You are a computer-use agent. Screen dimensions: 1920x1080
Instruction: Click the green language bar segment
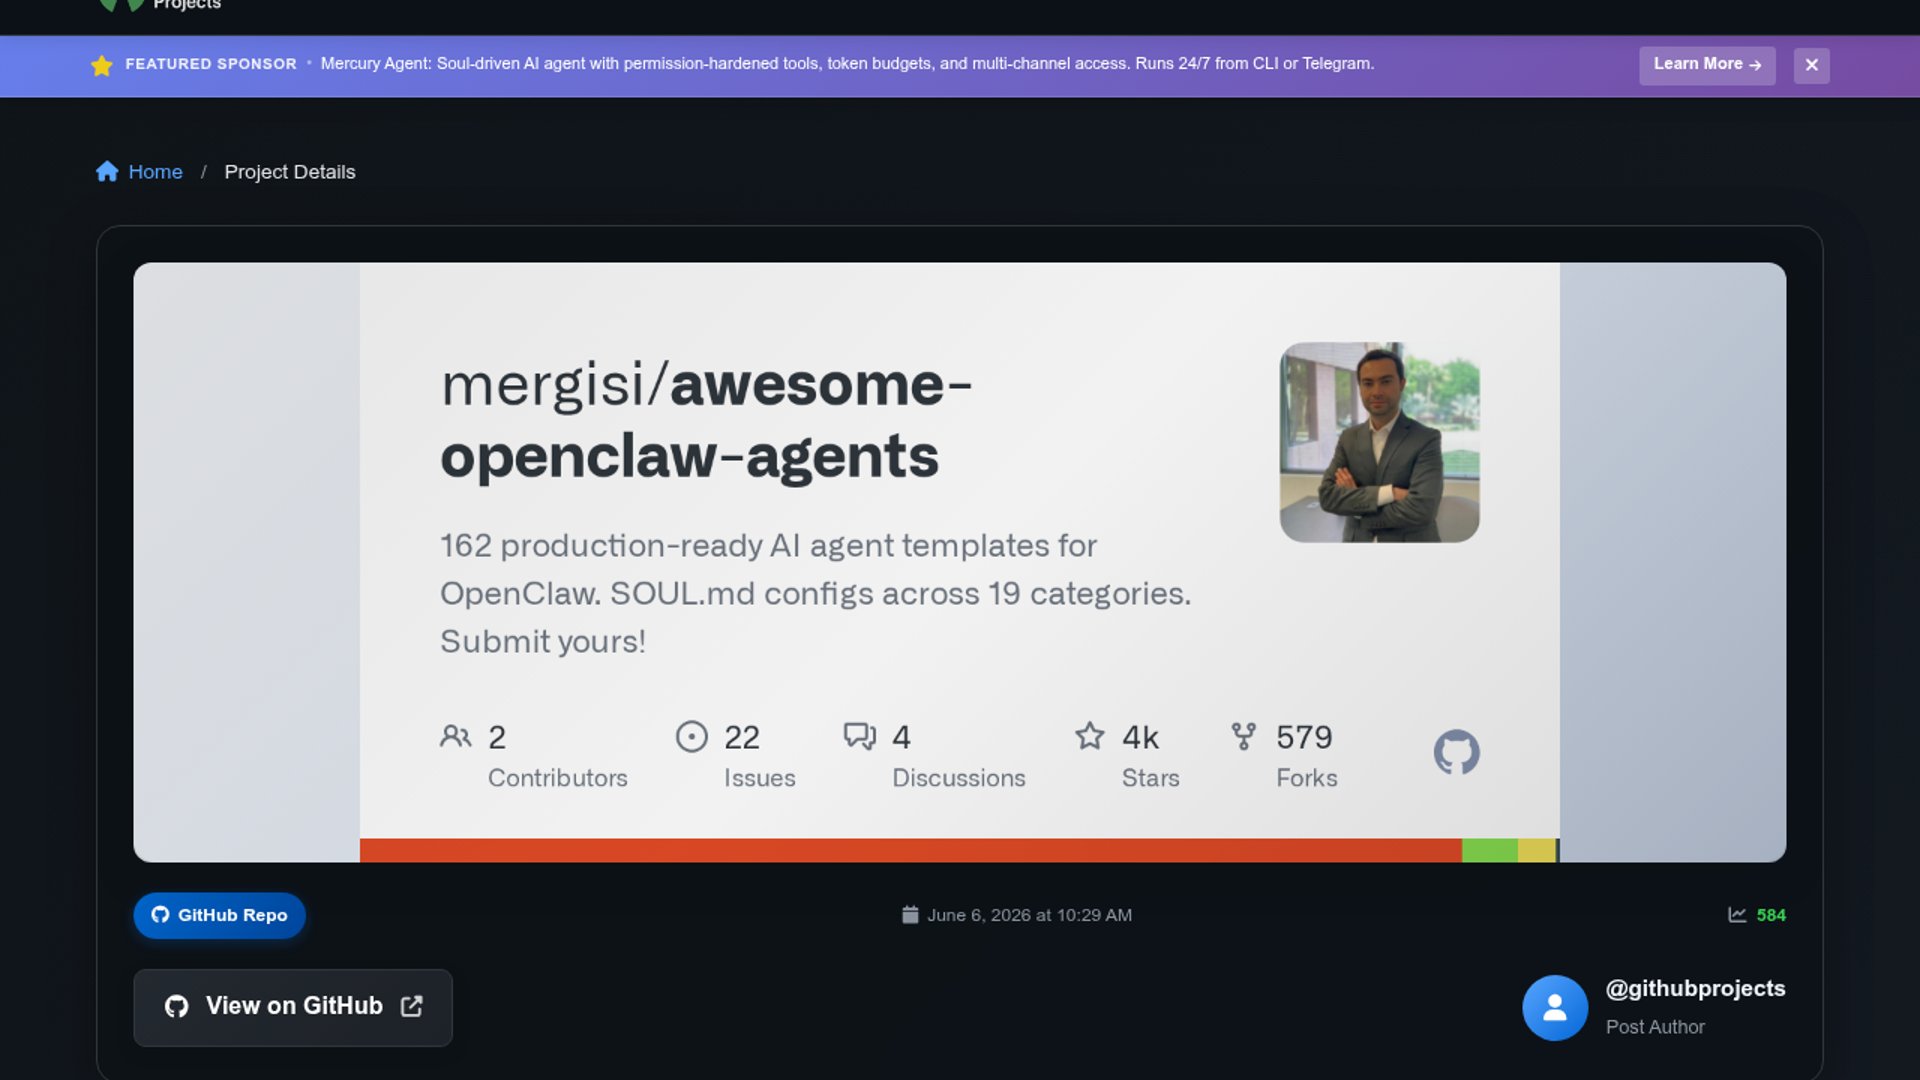point(1490,850)
